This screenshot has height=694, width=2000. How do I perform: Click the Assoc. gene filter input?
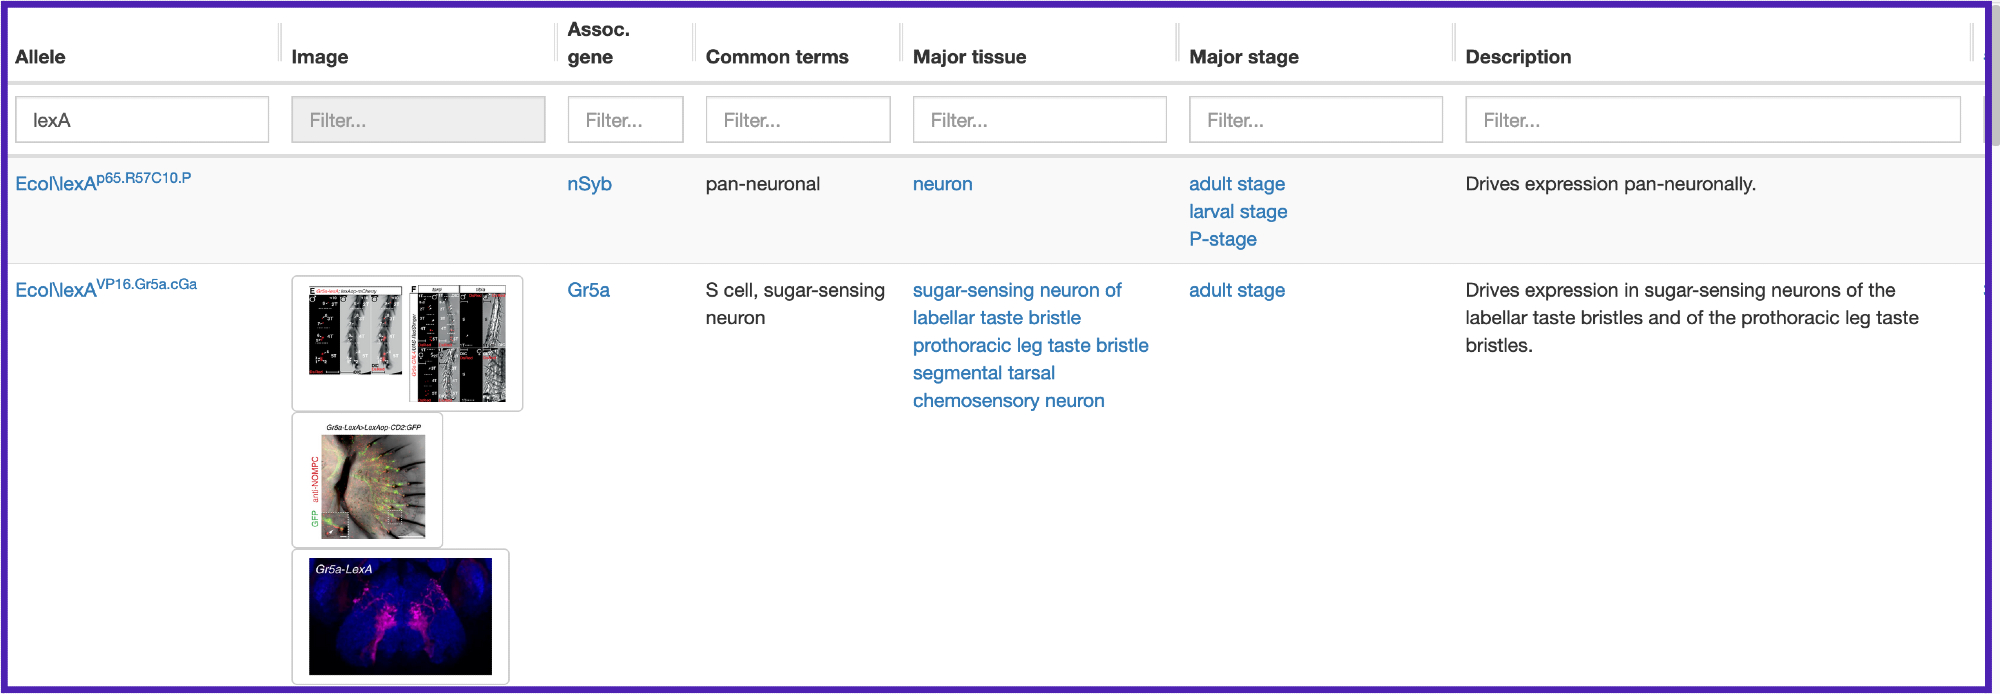point(625,120)
